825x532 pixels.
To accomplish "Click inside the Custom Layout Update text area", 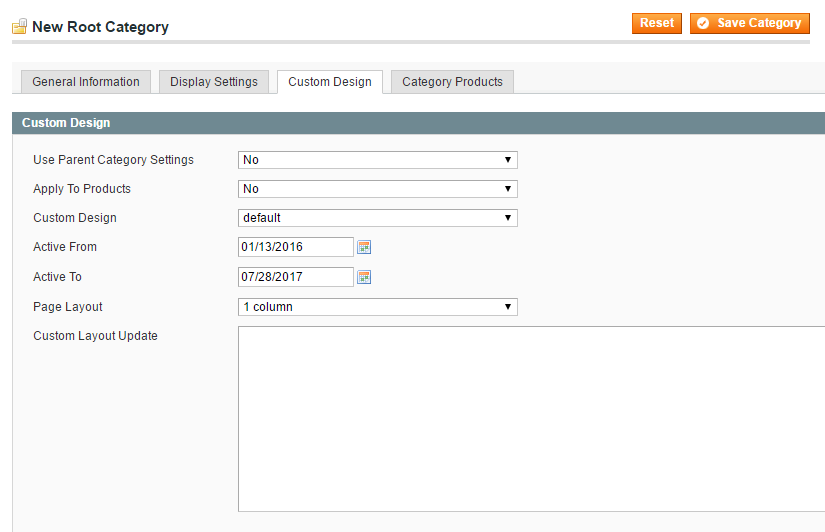I will coord(530,418).
